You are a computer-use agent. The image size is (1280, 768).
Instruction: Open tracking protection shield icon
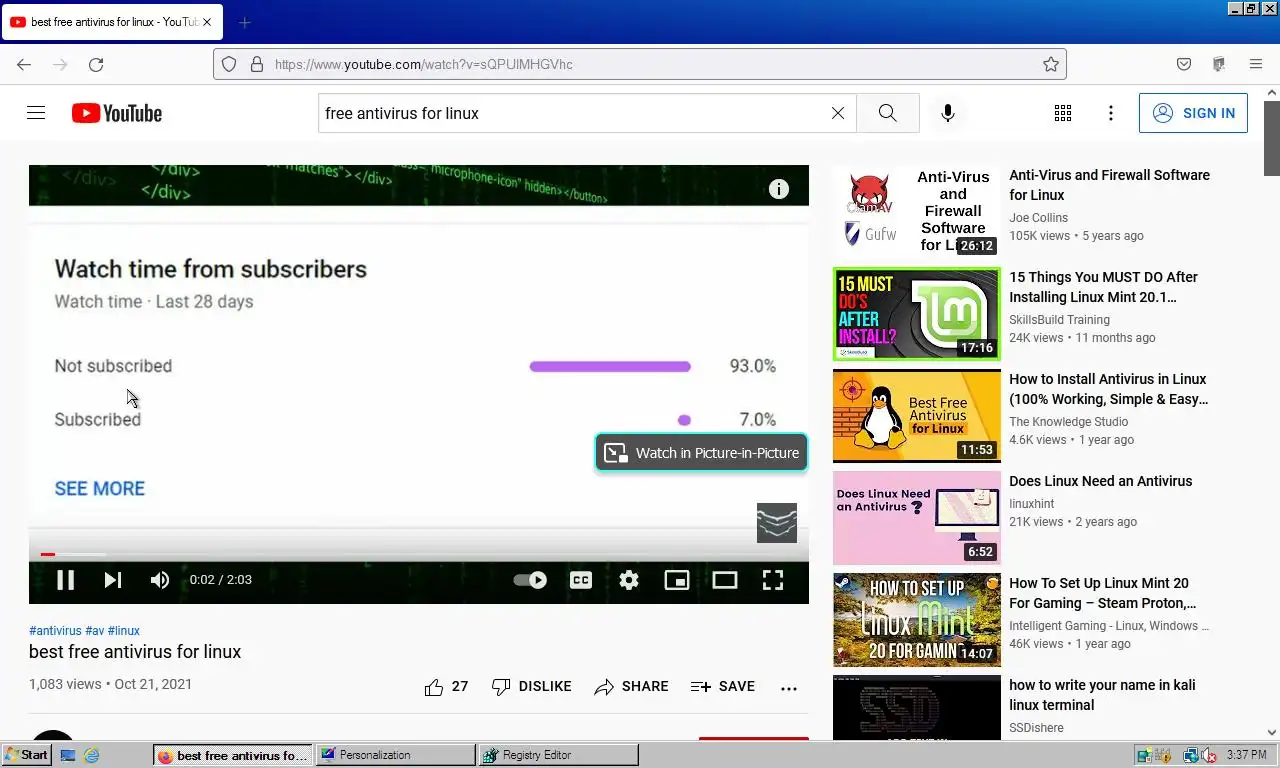click(229, 64)
